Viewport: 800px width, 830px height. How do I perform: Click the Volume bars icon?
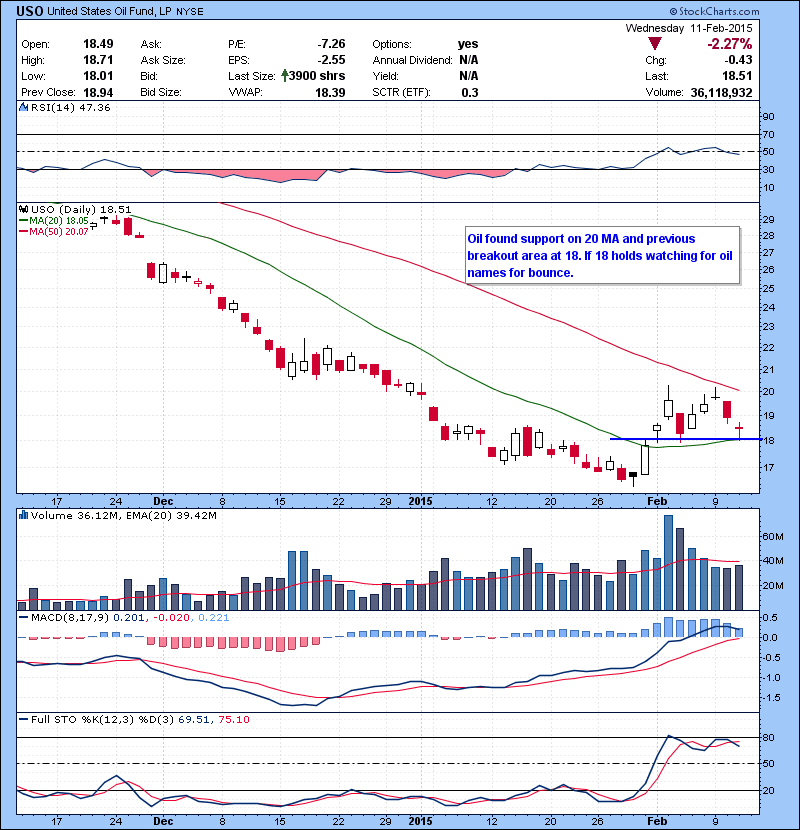23,515
